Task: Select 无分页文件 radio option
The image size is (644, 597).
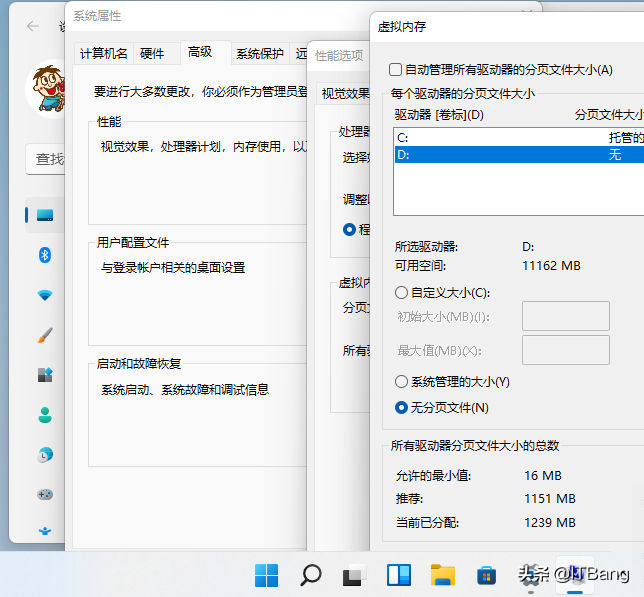Action: point(402,407)
